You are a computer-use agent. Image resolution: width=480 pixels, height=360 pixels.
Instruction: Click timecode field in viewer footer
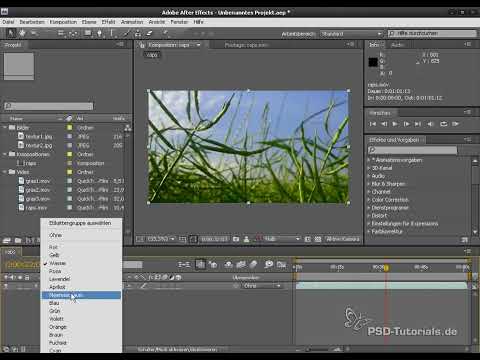(x=214, y=239)
